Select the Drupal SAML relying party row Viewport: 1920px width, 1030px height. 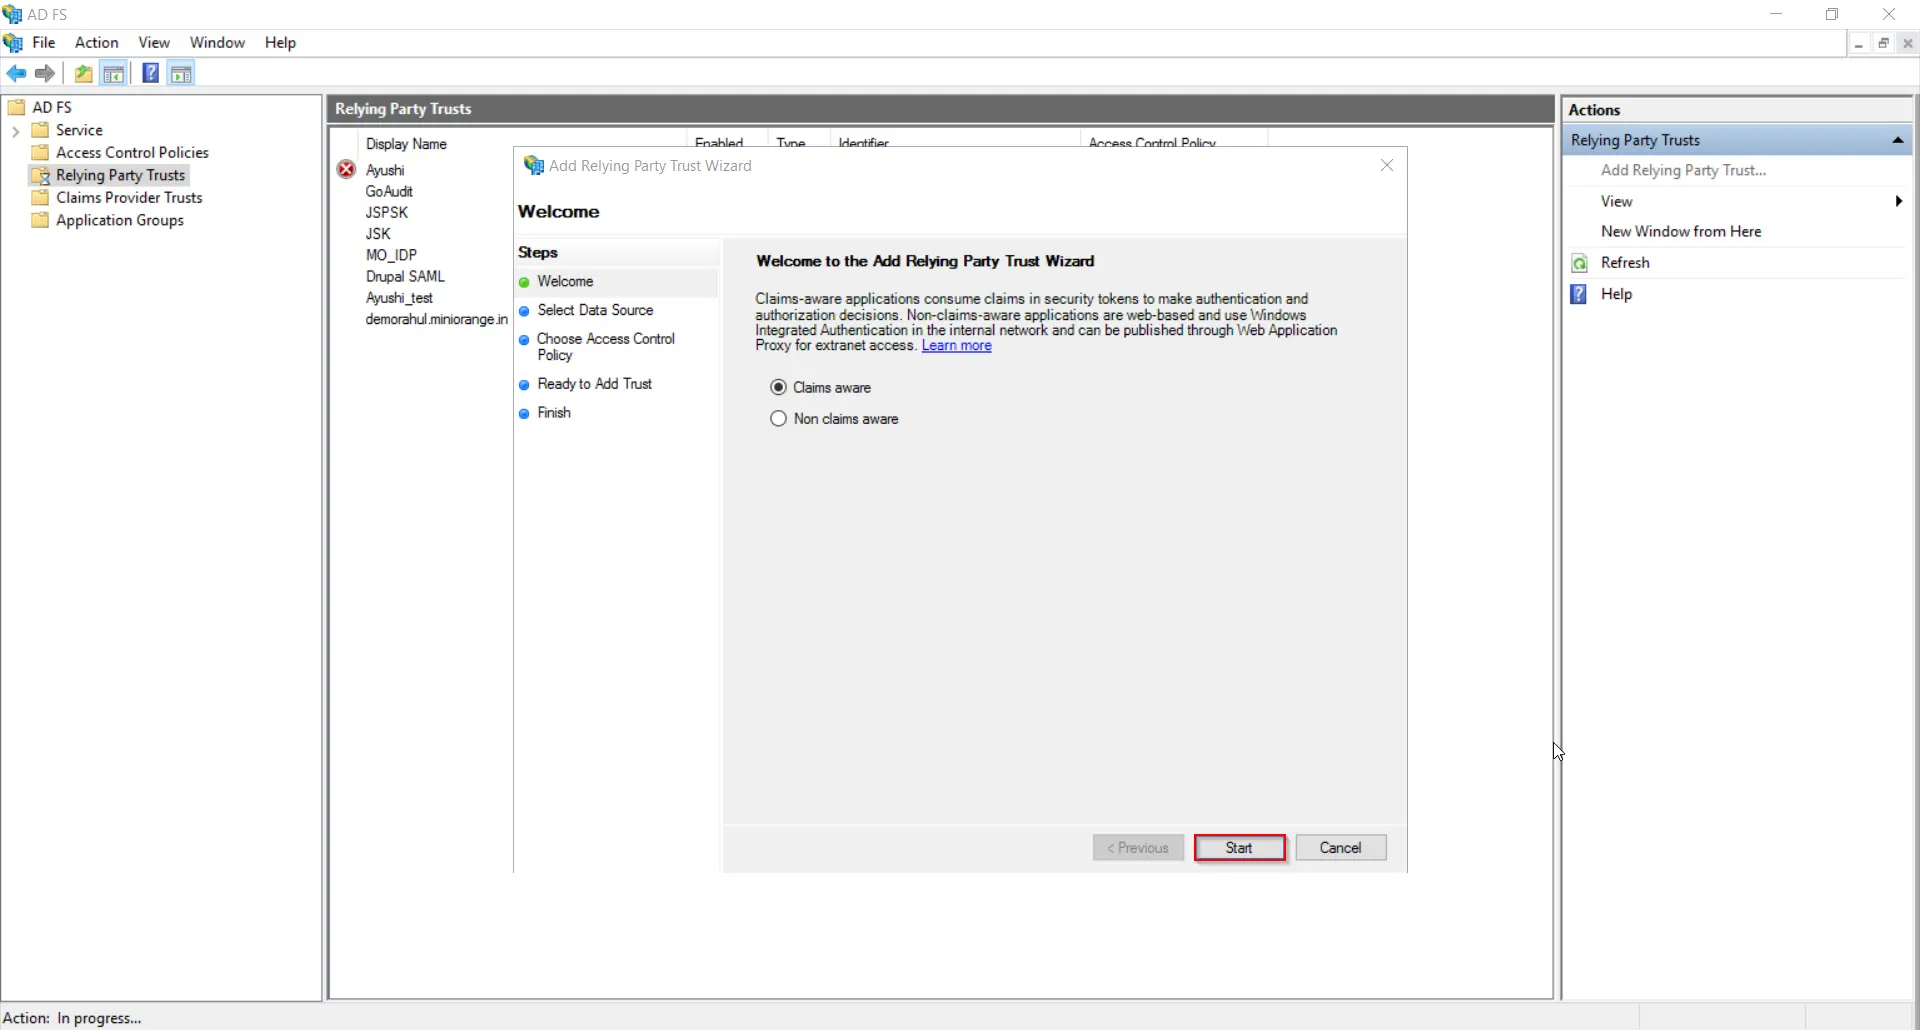(405, 276)
